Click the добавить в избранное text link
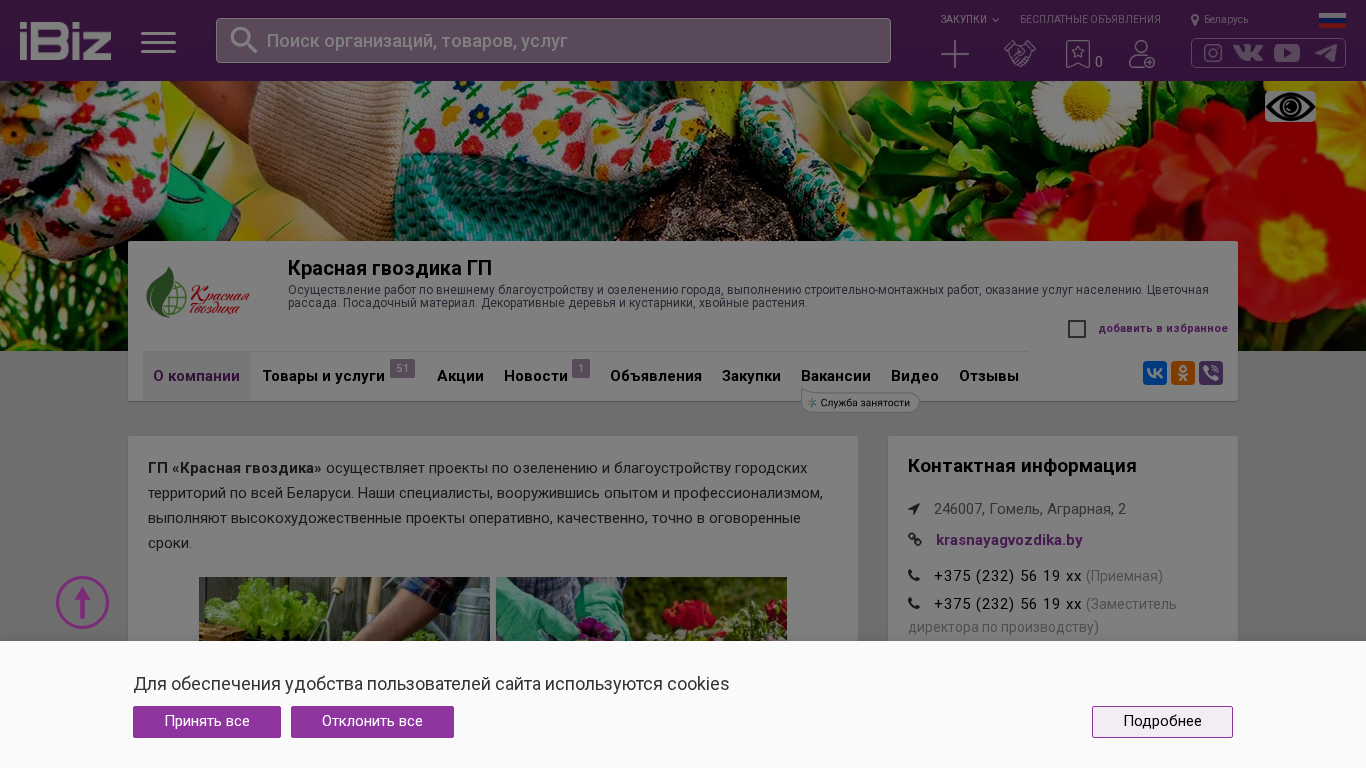 pyautogui.click(x=1163, y=329)
